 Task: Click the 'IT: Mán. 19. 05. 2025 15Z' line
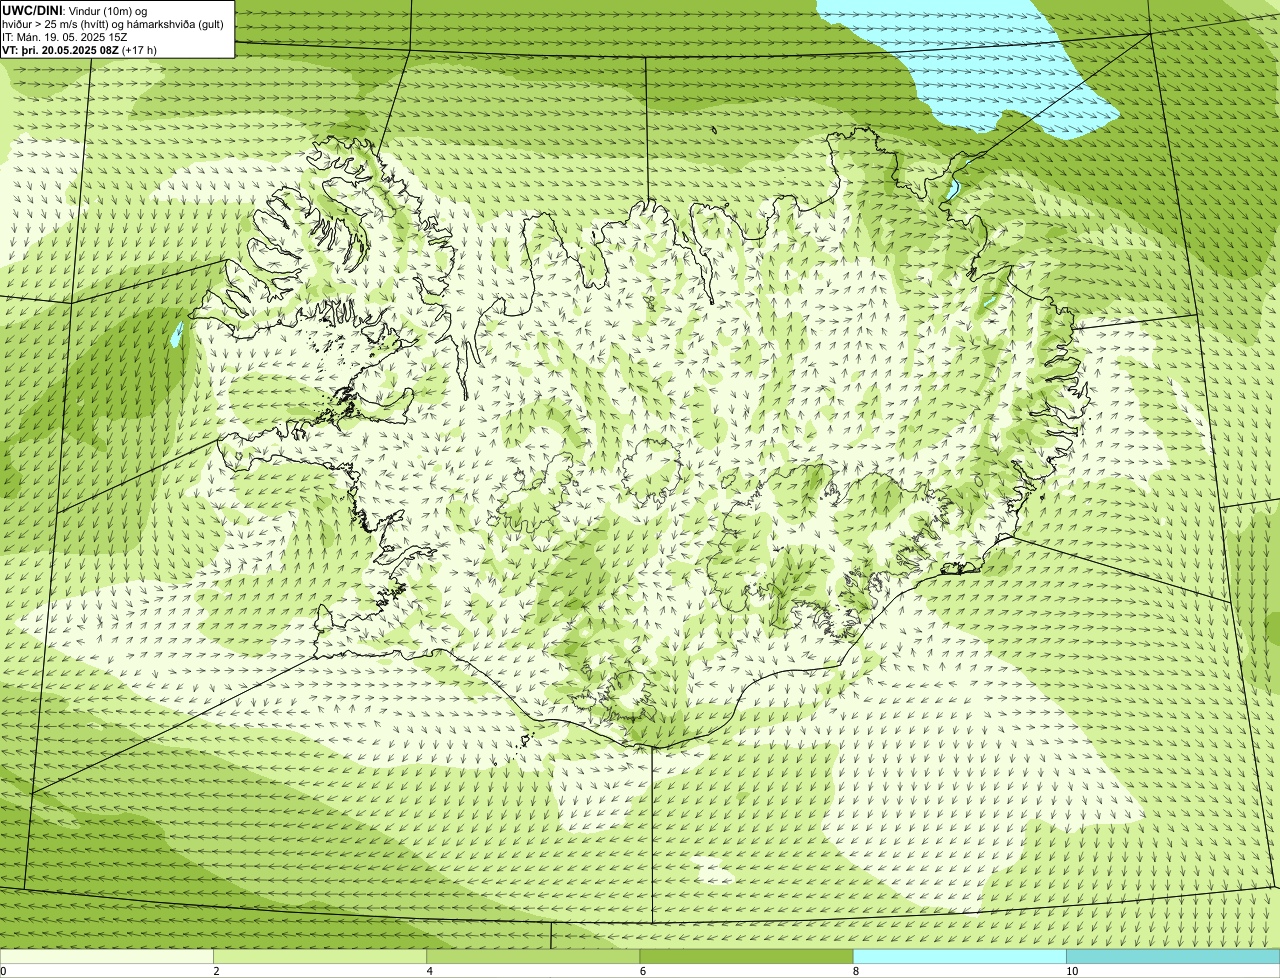65,37
